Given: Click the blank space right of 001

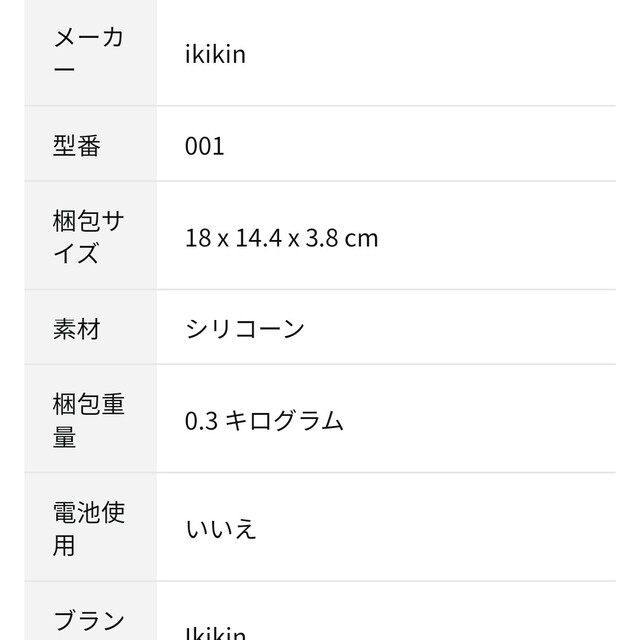Looking at the screenshot, I should pos(420,144).
